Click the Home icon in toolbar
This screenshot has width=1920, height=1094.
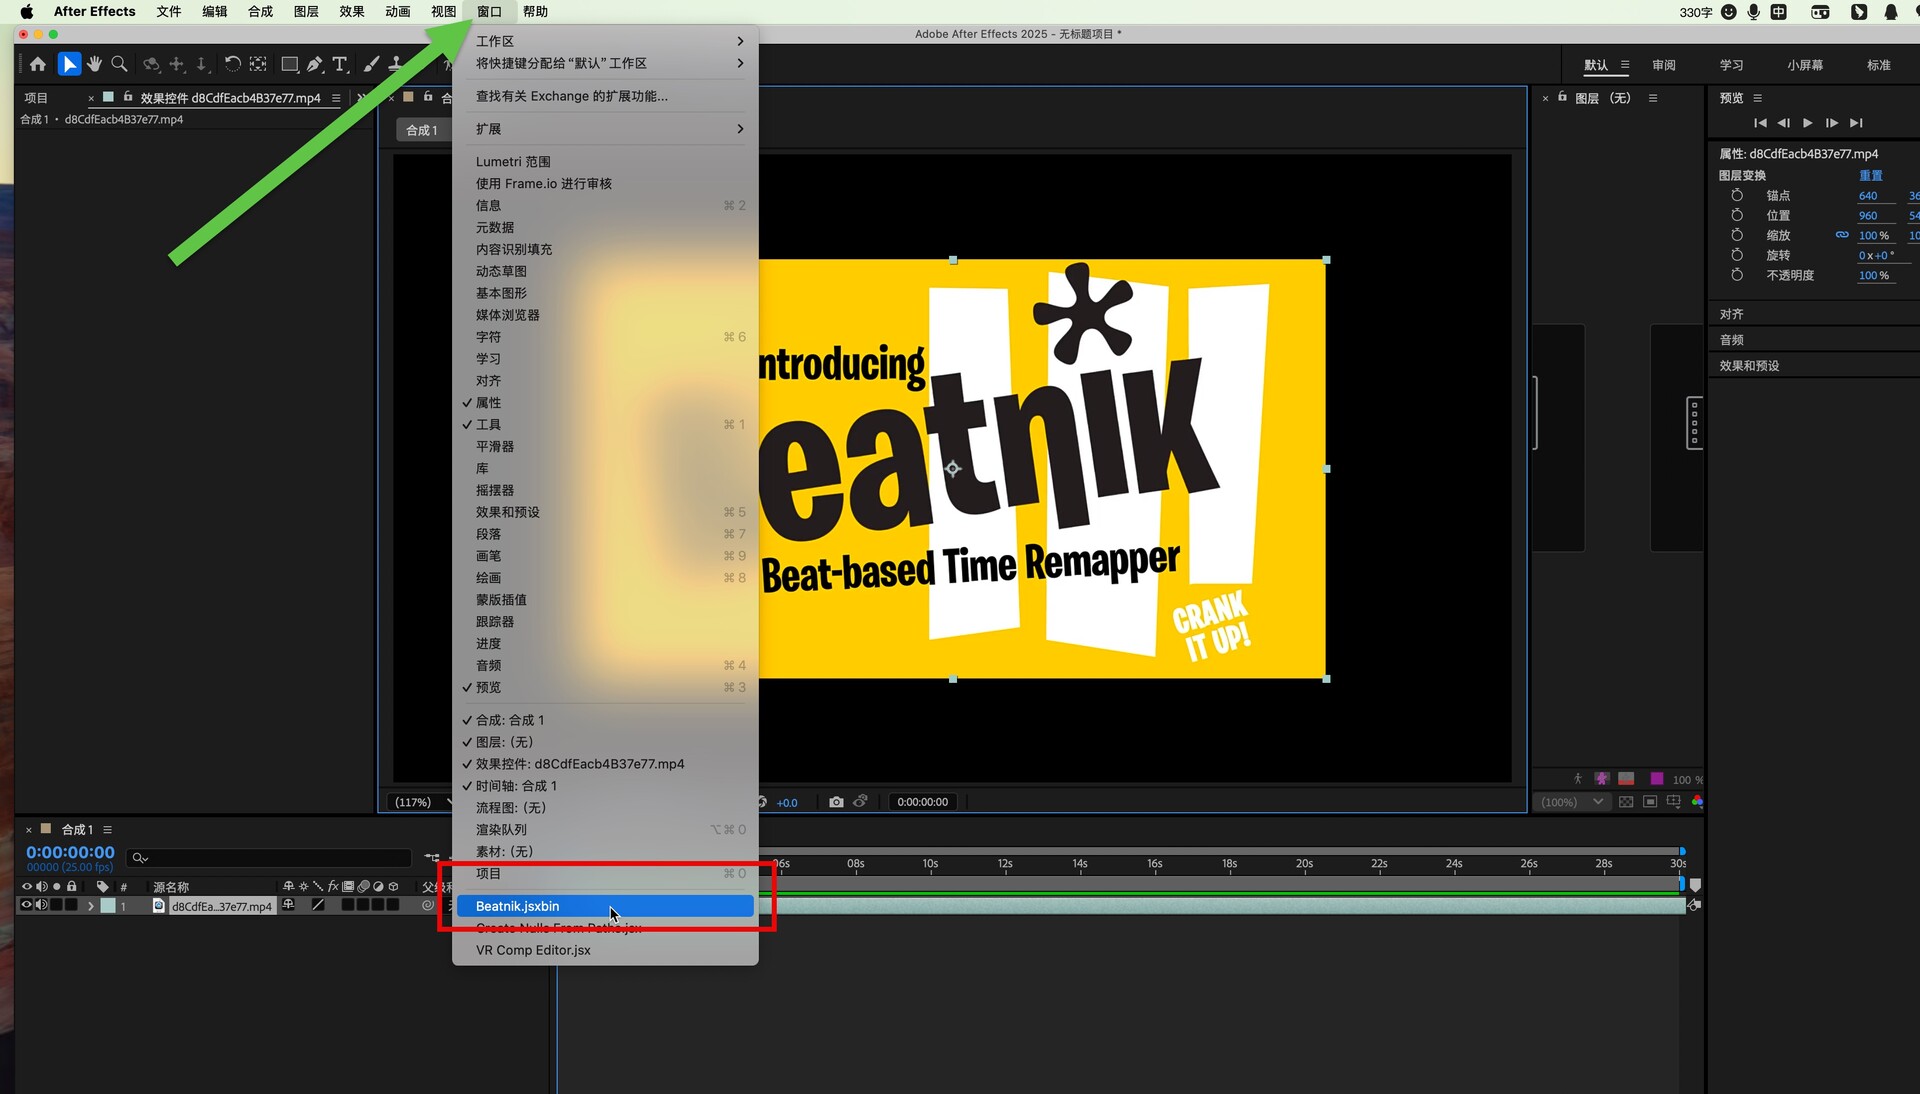coord(38,64)
